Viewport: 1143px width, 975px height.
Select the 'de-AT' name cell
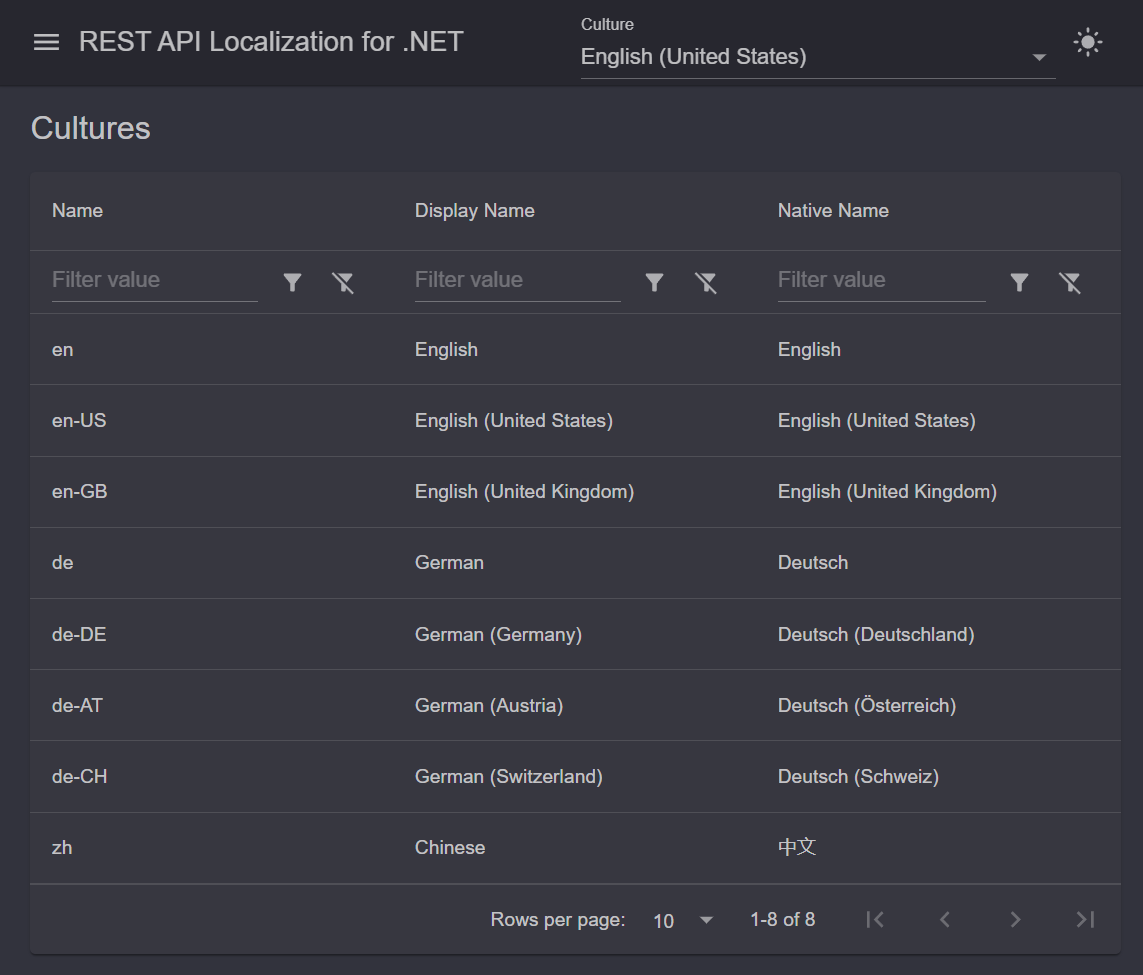77,705
